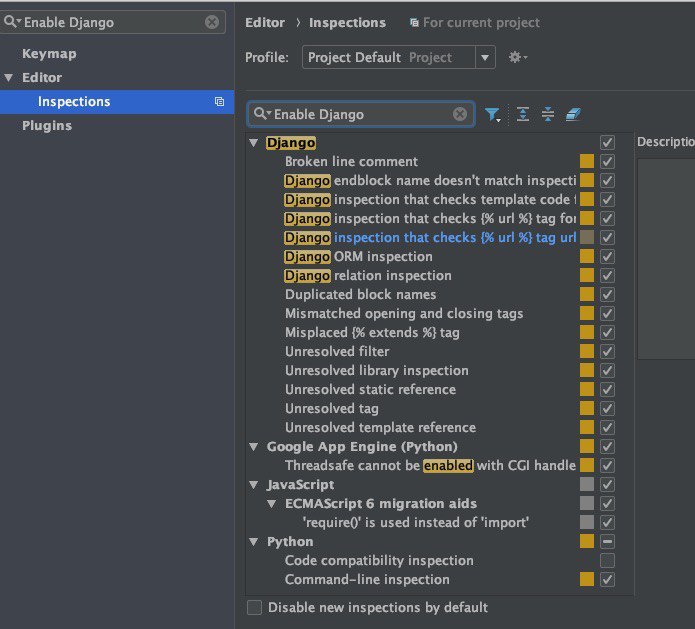Expand all inspection tree nodes
695x629 pixels.
523,114
